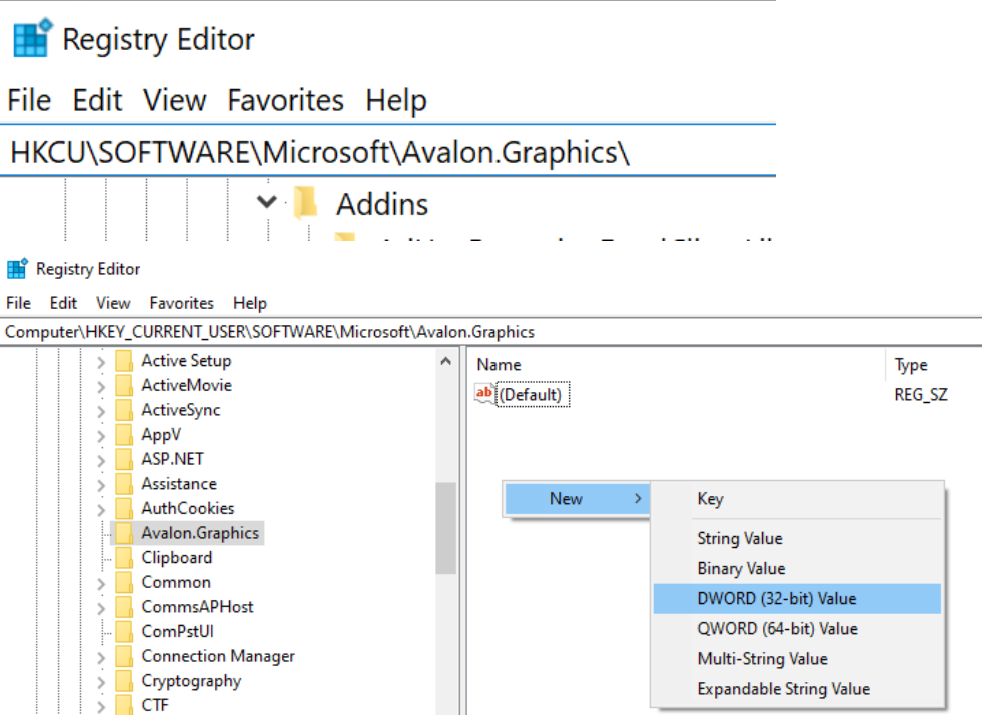Click the CTF folder icon
Image resolution: width=988 pixels, height=720 pixels.
click(124, 705)
